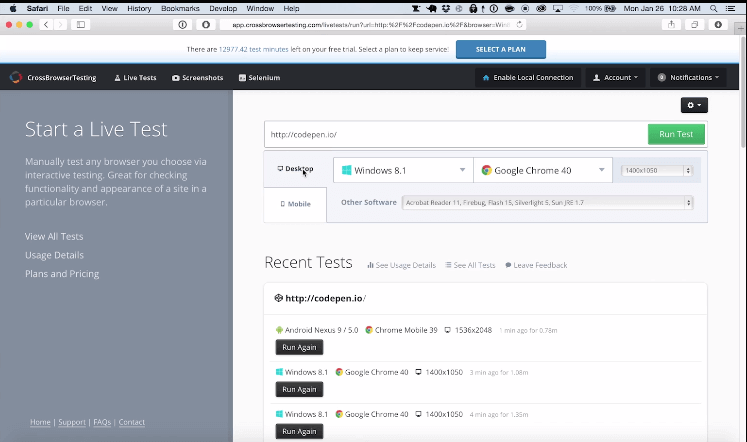Click the Support footer link
The height and width of the screenshot is (442, 747).
tap(72, 422)
